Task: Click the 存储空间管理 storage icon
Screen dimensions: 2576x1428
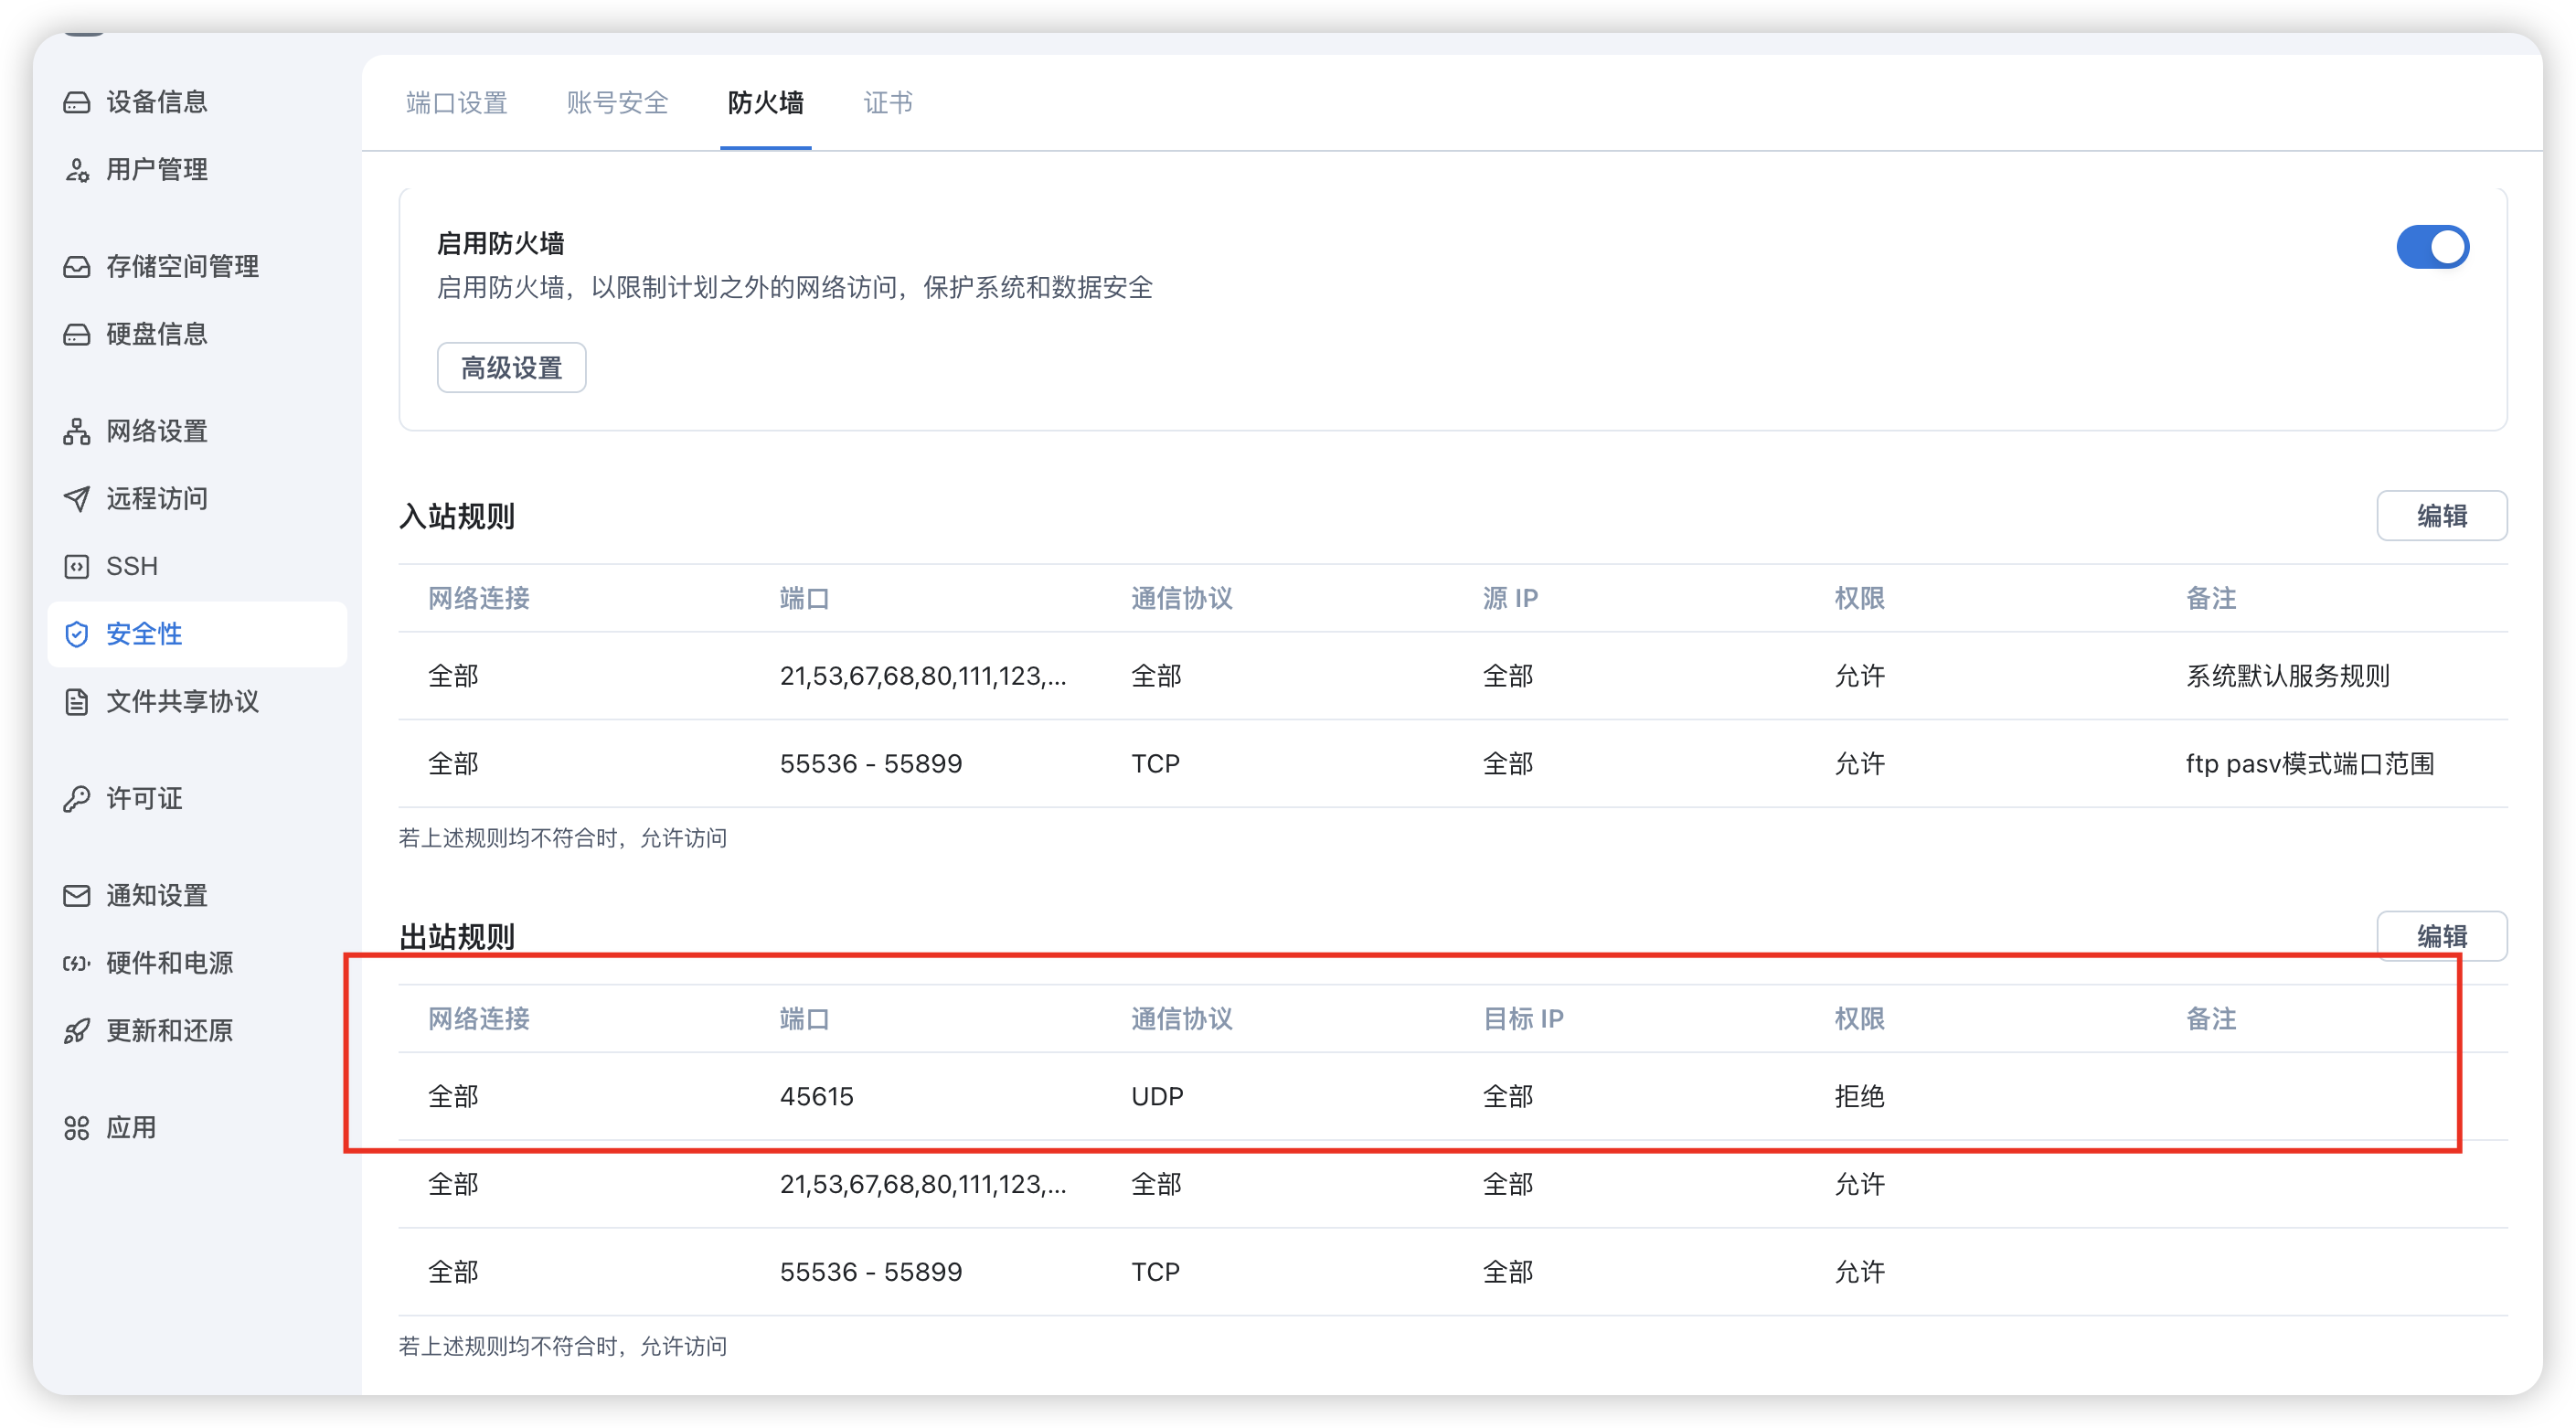Action: tap(77, 267)
